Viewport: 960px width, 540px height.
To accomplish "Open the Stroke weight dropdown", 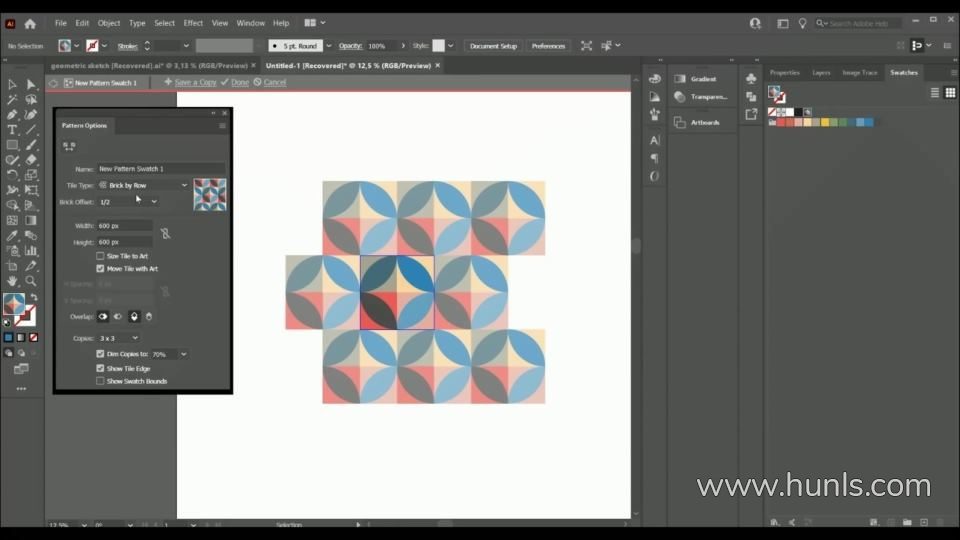I will tap(186, 46).
